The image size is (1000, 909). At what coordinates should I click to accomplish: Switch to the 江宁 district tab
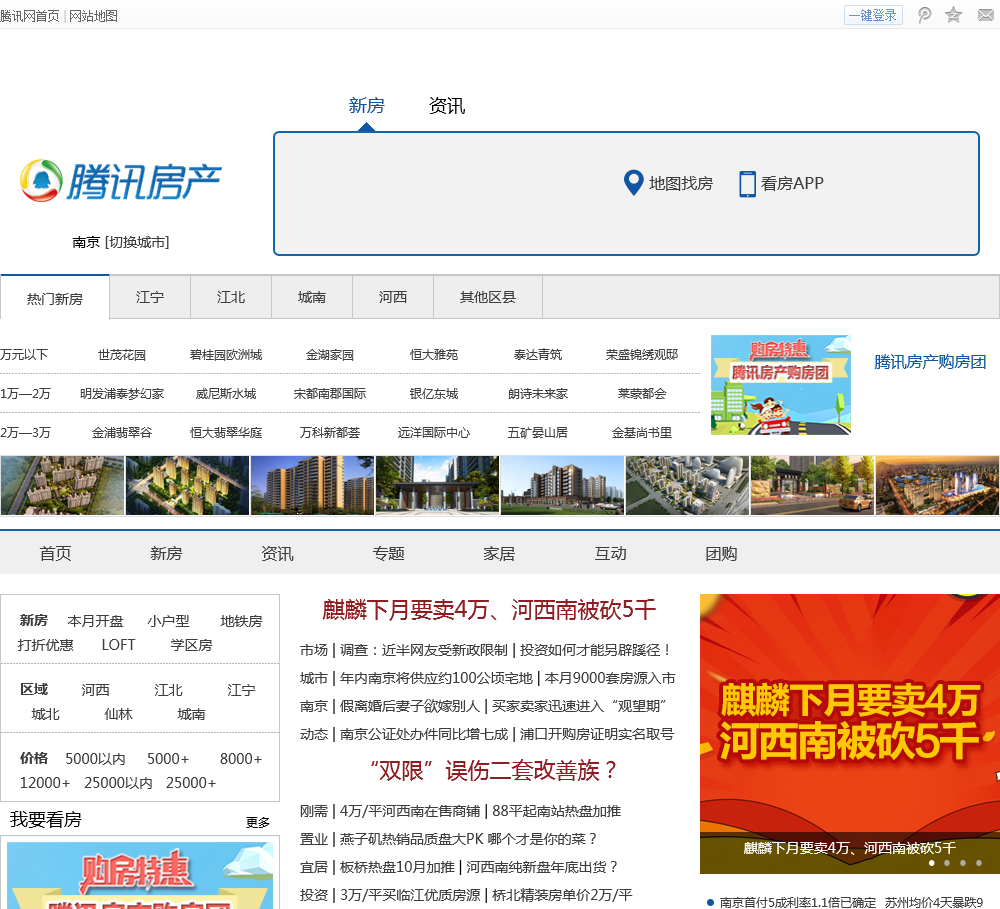pyautogui.click(x=150, y=297)
